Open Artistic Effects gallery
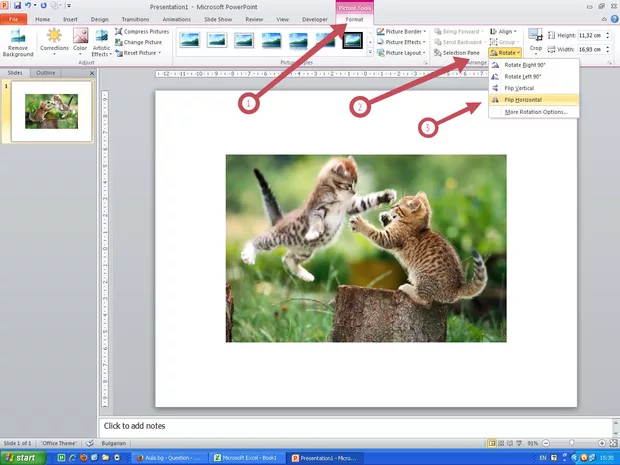Image resolution: width=620 pixels, height=465 pixels. [101, 42]
